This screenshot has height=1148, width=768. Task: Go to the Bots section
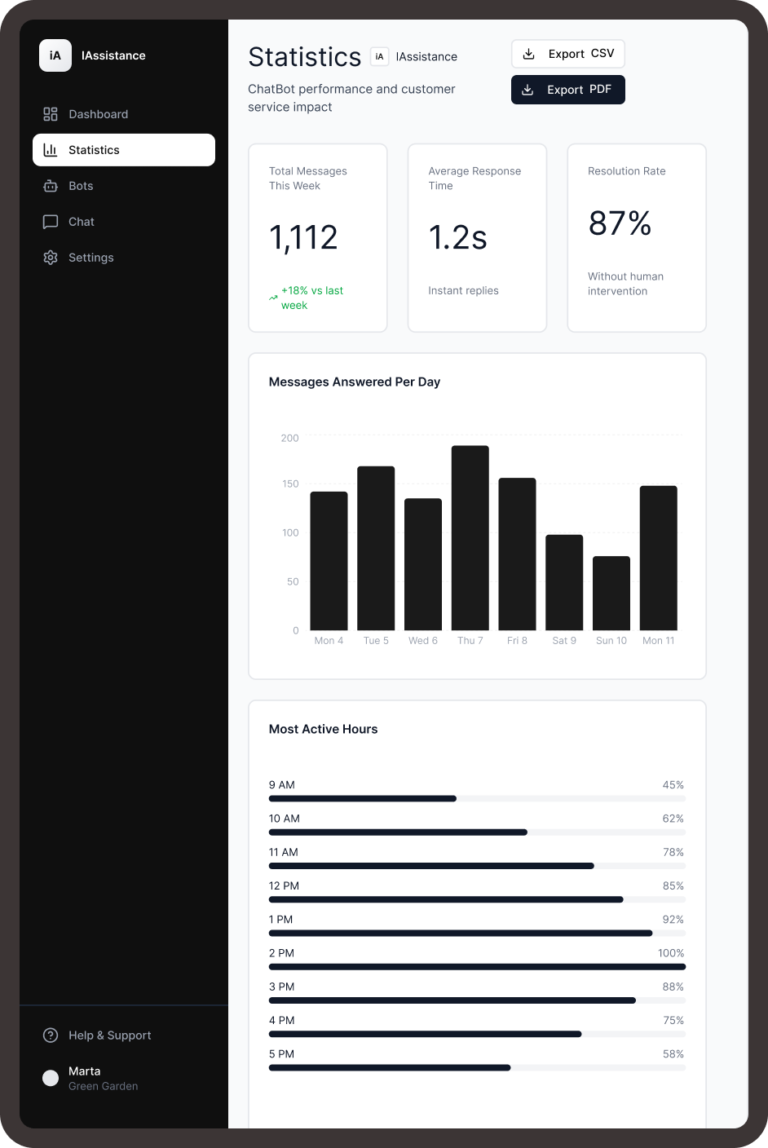point(81,186)
